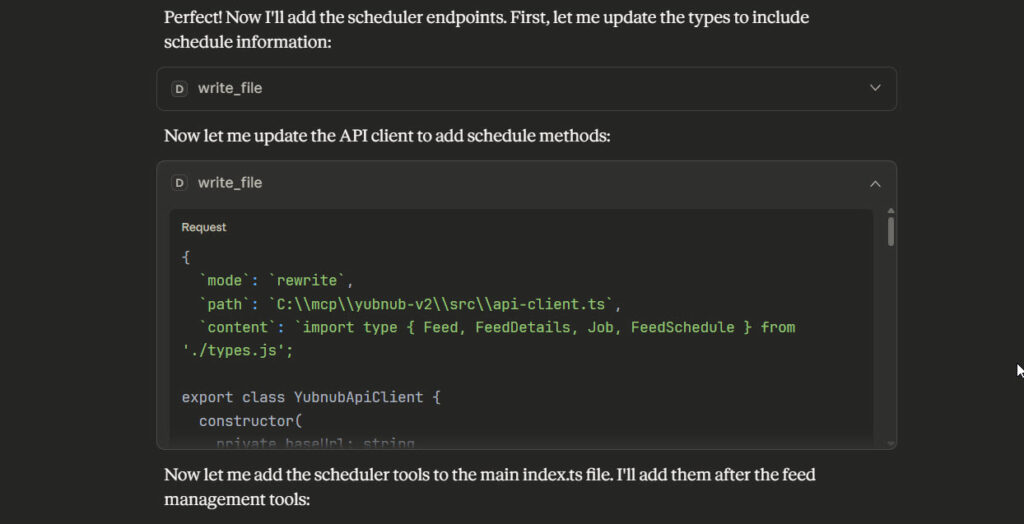Click the private baseUrl: string line

(x=315, y=442)
